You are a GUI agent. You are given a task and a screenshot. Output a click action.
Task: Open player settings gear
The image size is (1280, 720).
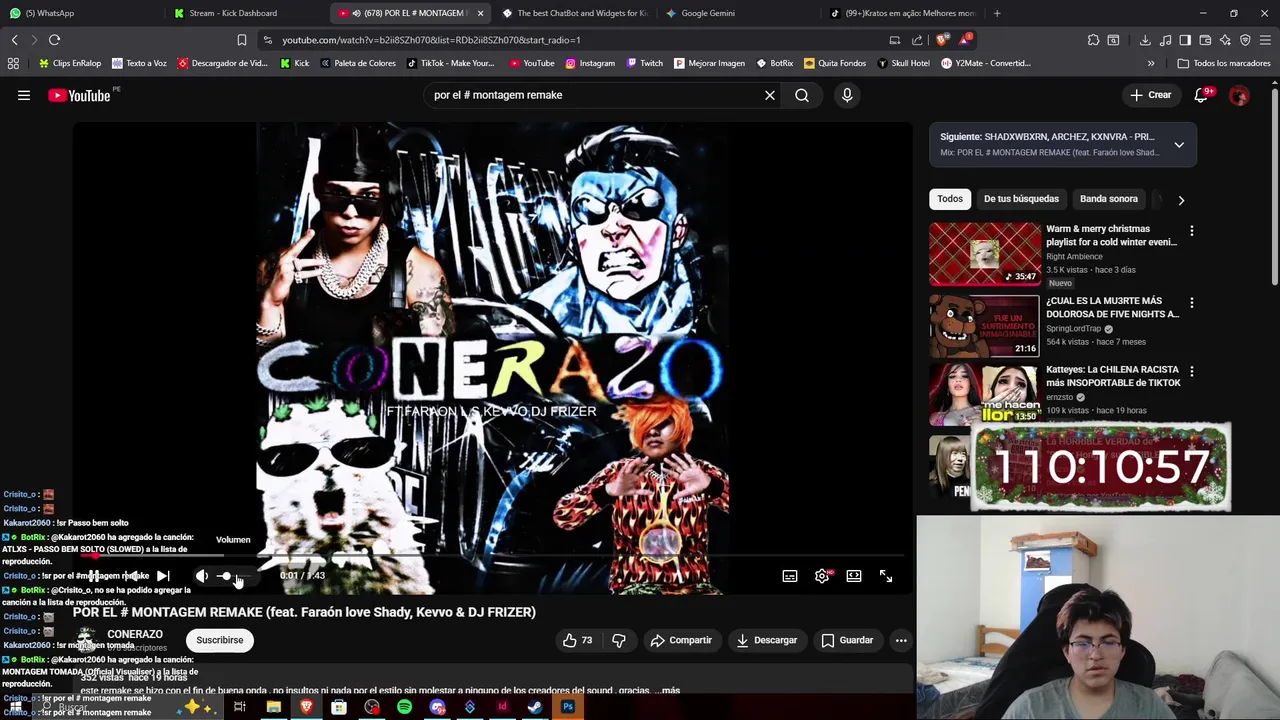[822, 576]
